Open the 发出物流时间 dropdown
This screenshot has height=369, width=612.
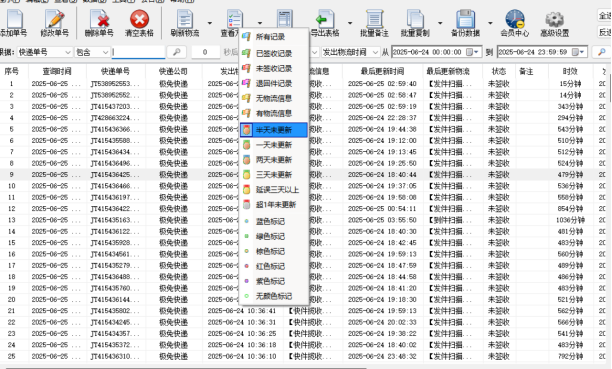point(375,52)
